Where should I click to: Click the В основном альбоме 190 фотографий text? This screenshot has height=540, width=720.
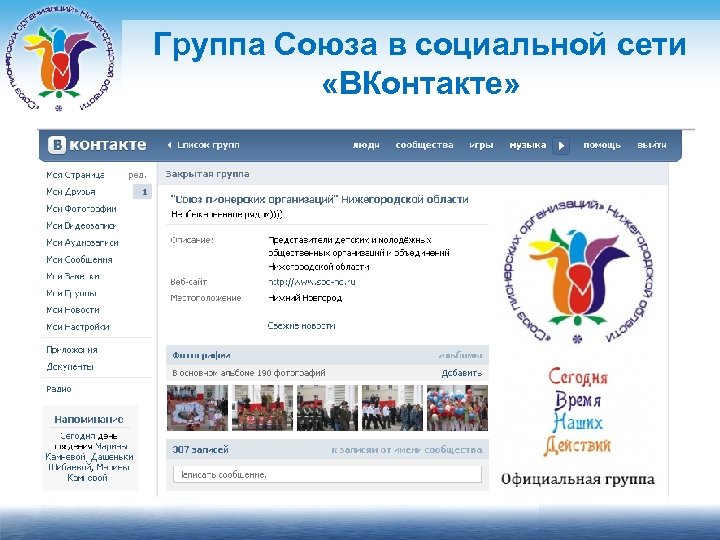tap(249, 373)
